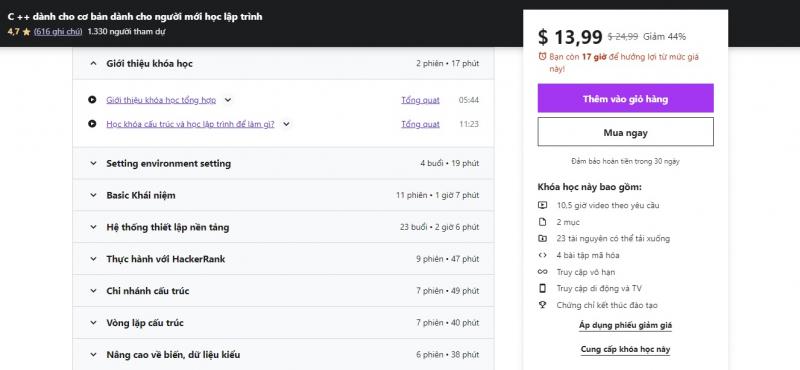
Task: Open the (616 ghi chú) reviews link
Action: [x=58, y=31]
